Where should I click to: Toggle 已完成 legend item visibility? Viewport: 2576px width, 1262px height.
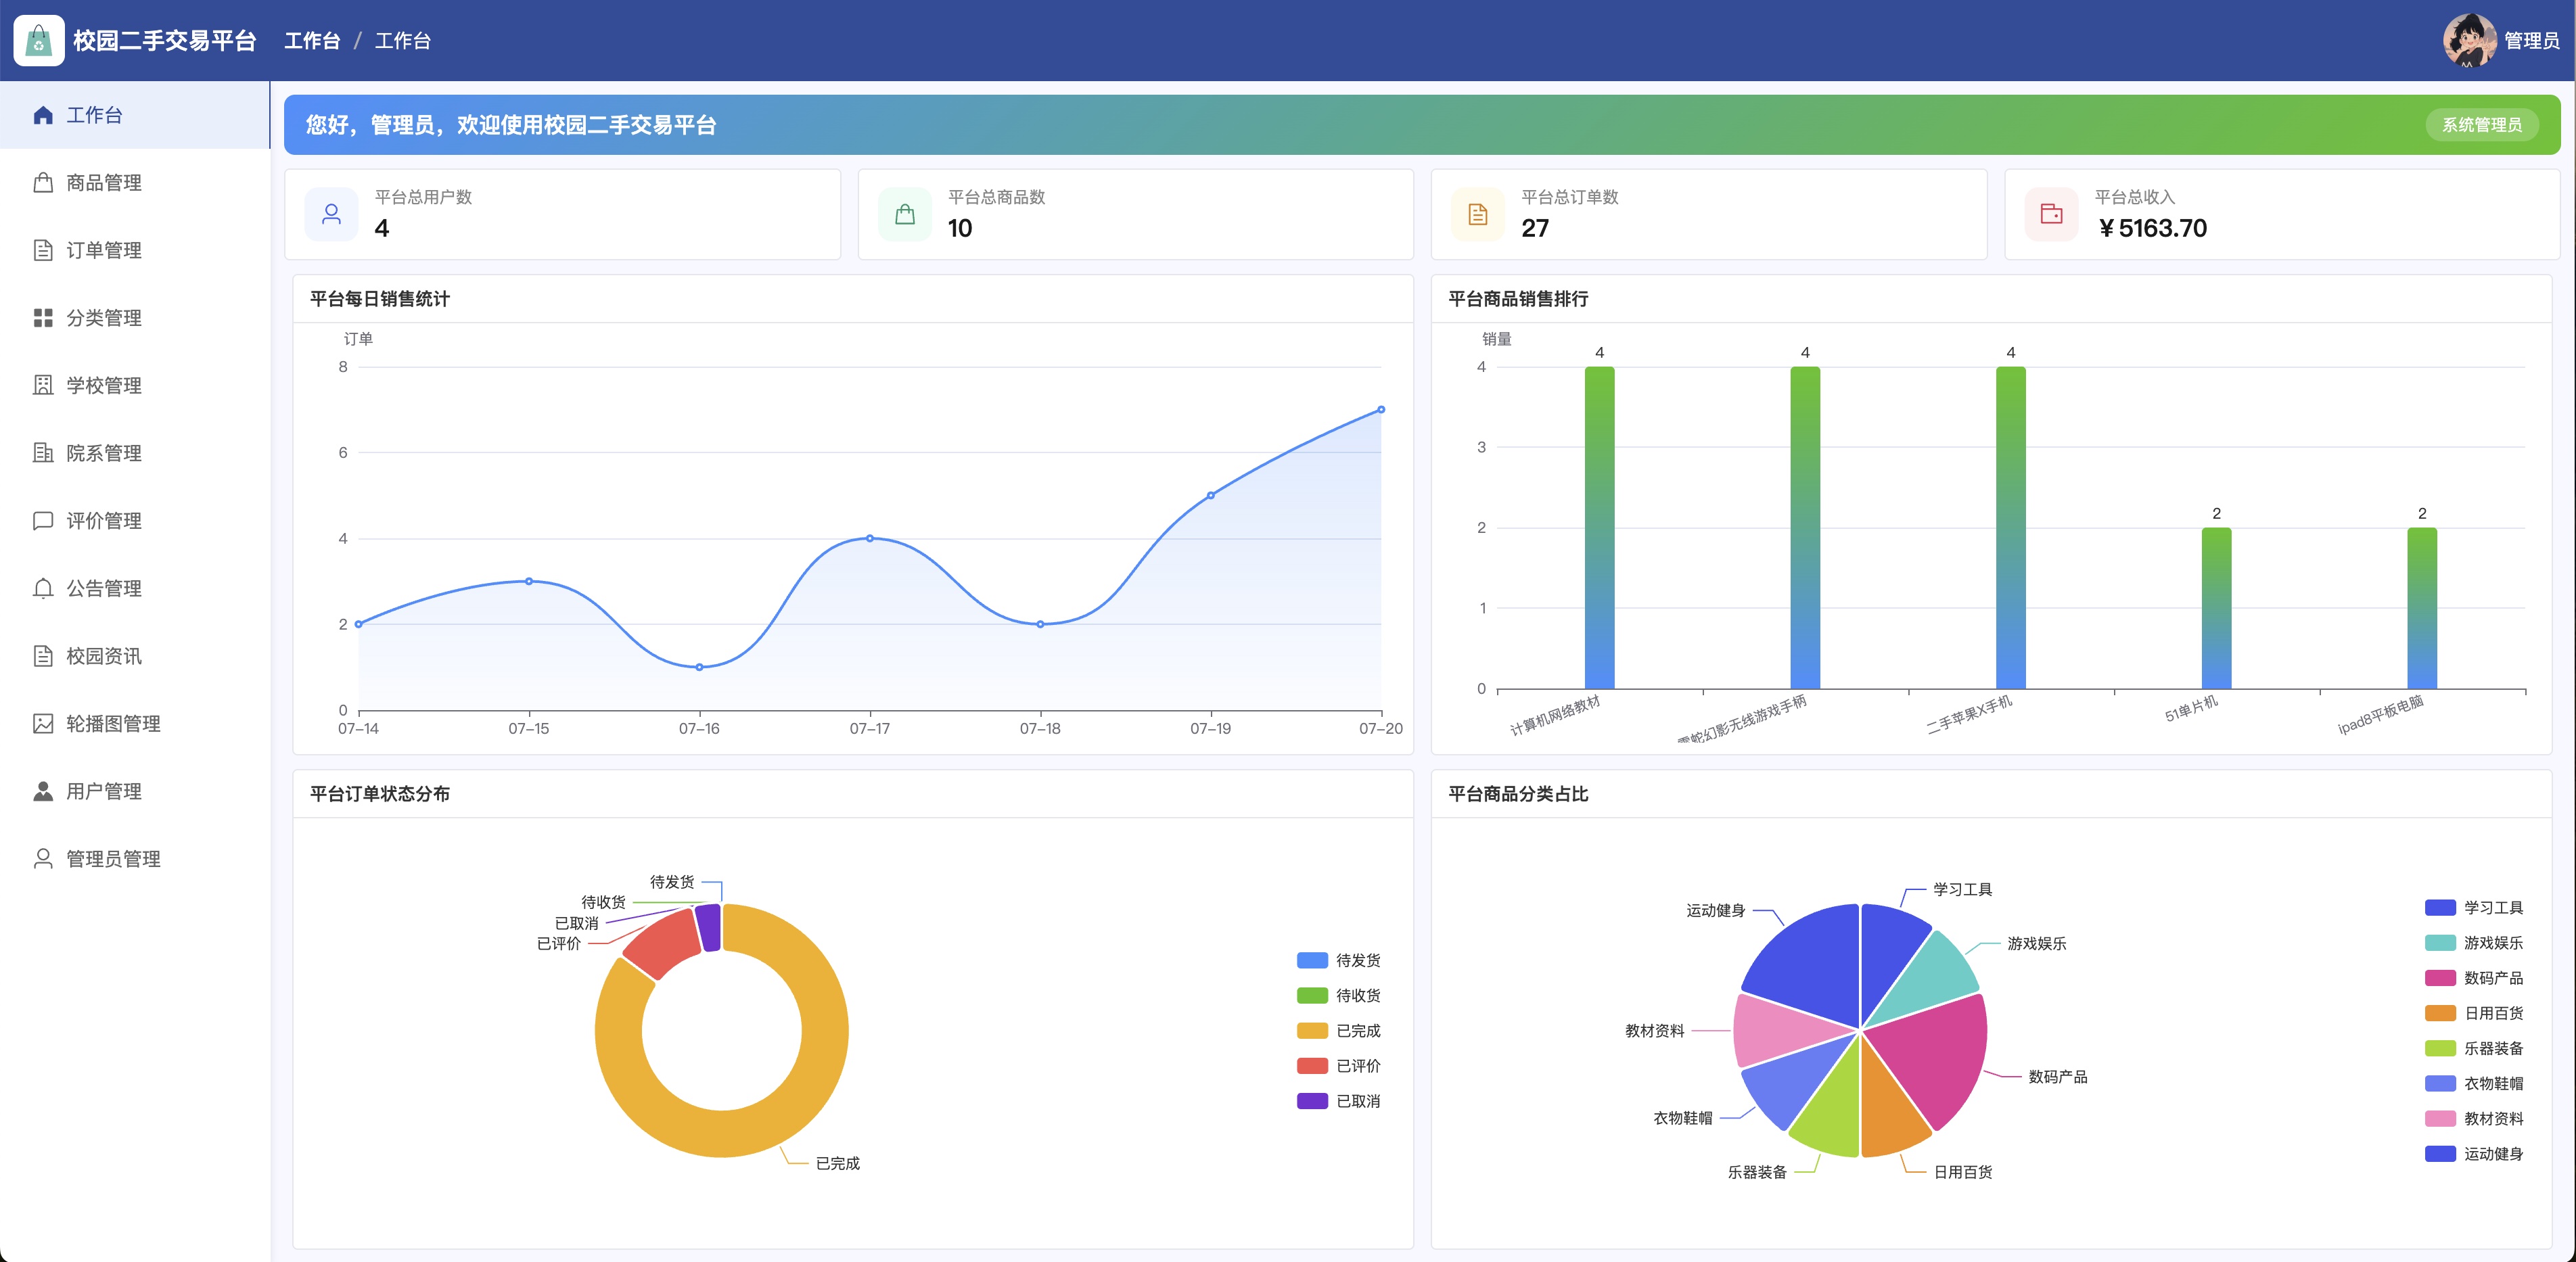1338,1031
